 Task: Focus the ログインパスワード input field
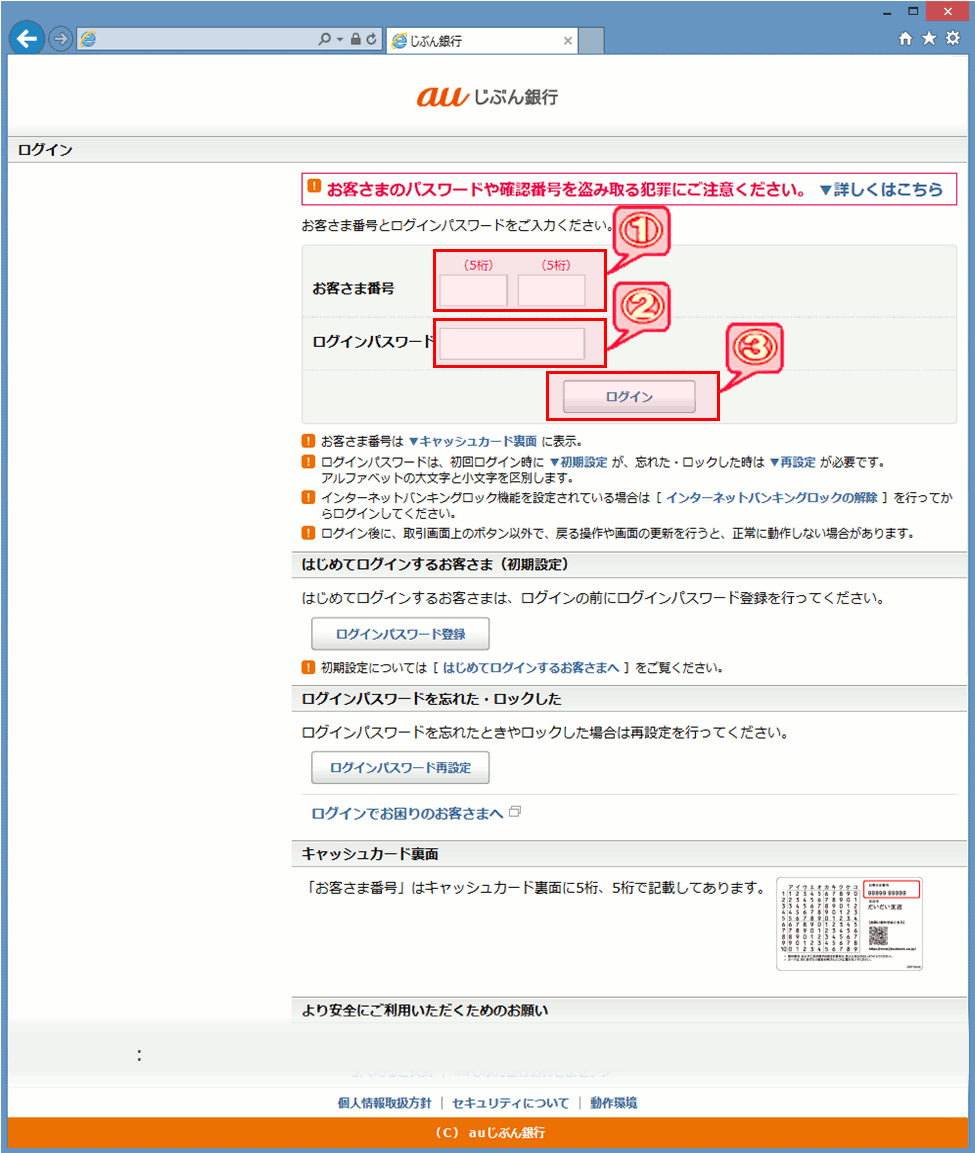(512, 343)
